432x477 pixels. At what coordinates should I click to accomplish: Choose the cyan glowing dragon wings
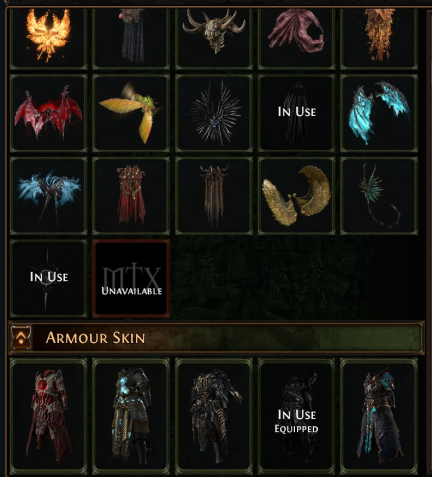[379, 113]
